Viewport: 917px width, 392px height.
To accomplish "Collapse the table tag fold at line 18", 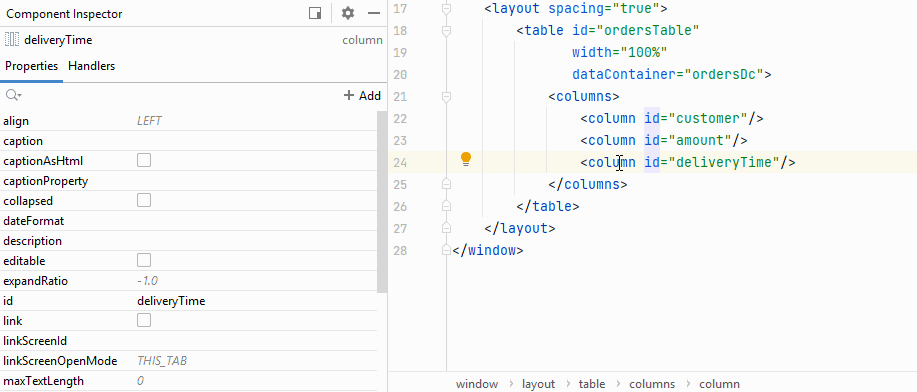I will tap(447, 30).
